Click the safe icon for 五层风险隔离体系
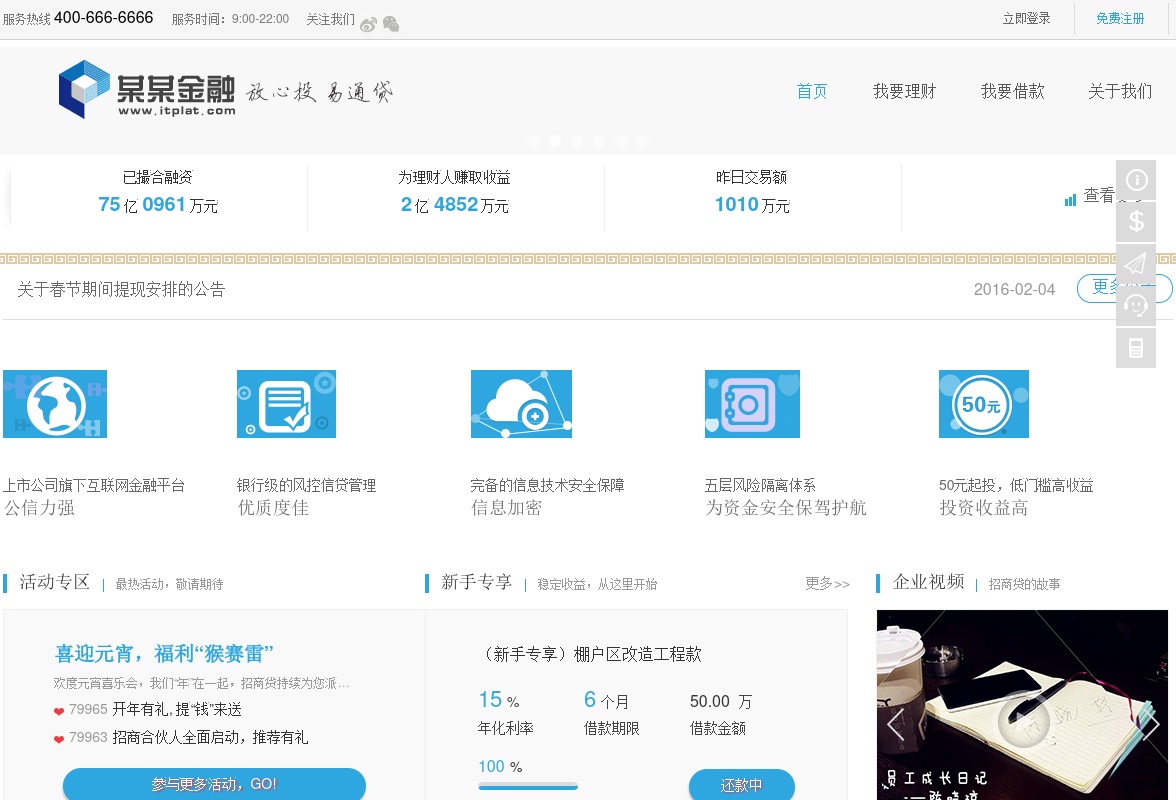 pos(752,404)
